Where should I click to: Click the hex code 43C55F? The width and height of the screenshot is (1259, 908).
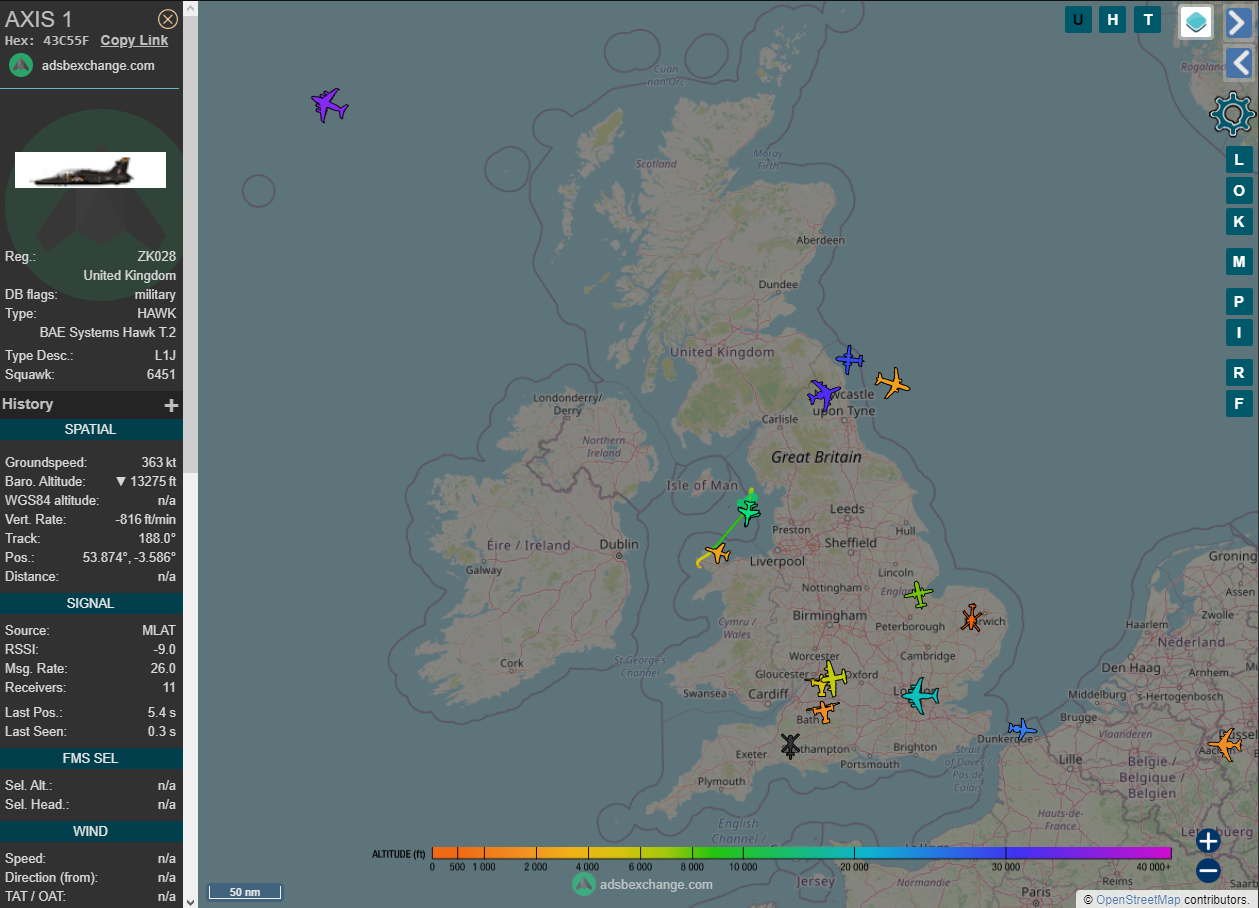click(x=66, y=41)
